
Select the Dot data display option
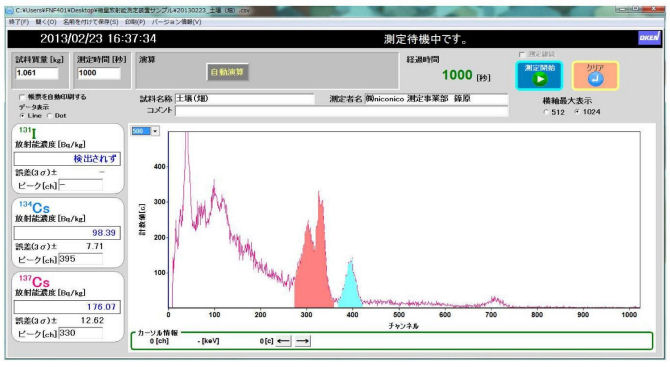(x=50, y=116)
